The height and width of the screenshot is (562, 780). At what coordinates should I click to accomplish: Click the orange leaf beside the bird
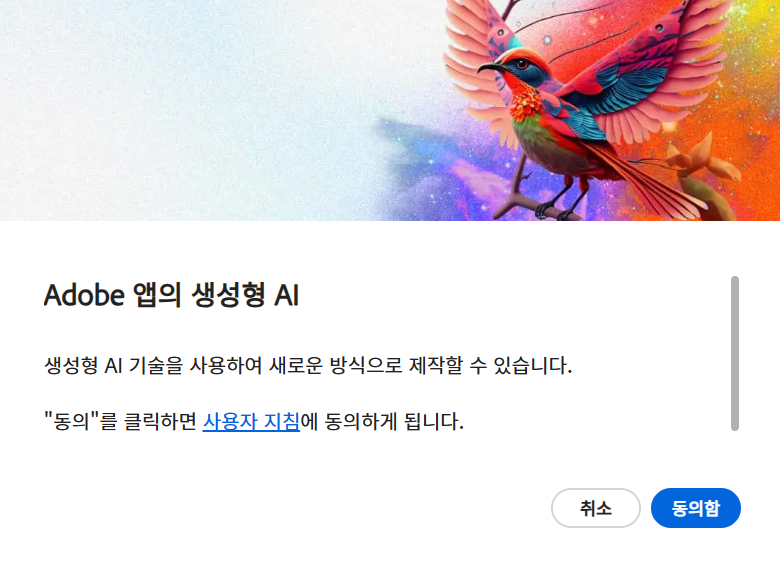point(701,159)
